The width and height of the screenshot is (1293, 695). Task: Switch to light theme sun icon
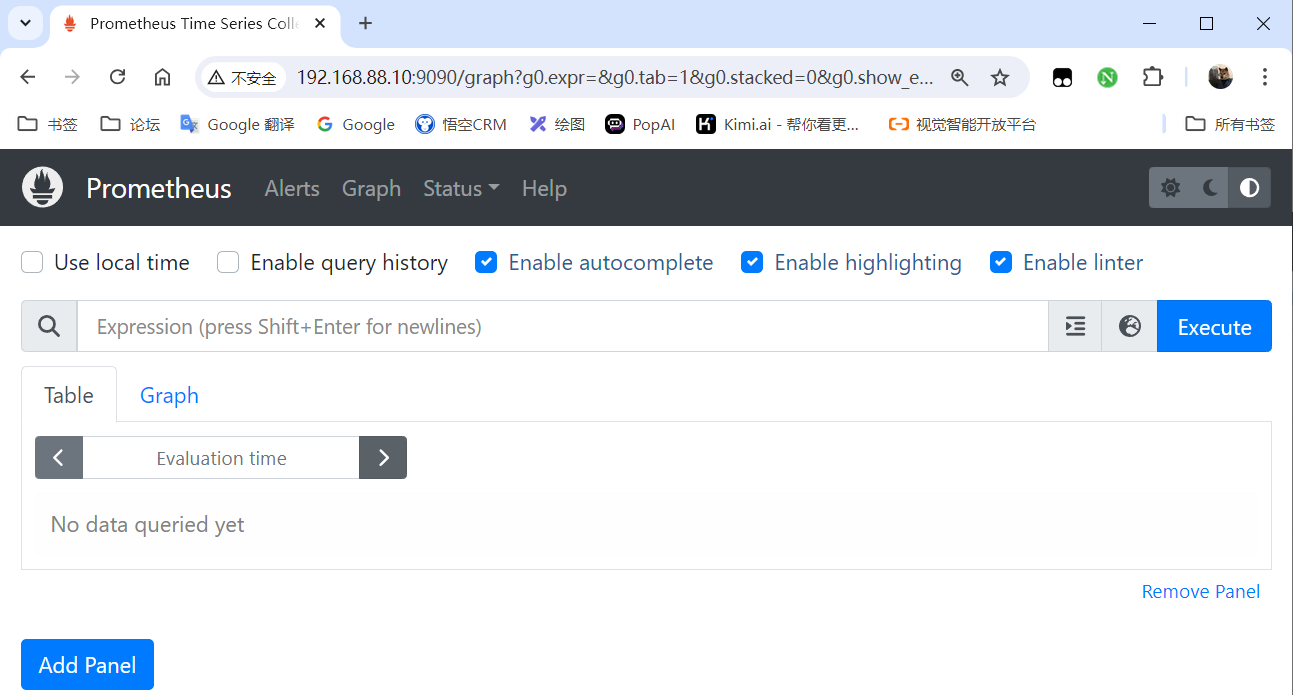pyautogui.click(x=1170, y=188)
